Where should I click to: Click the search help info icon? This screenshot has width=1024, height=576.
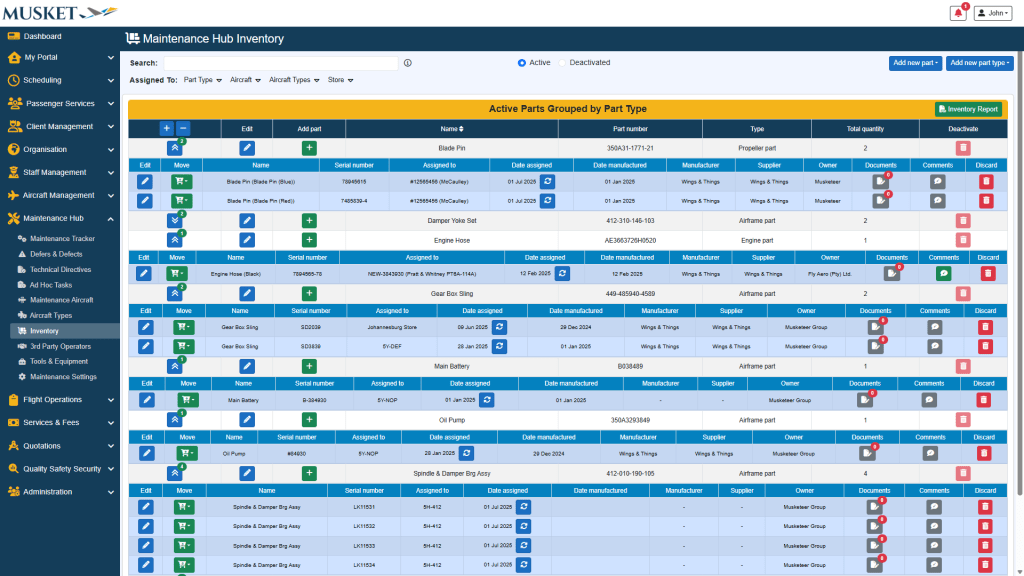click(x=408, y=63)
